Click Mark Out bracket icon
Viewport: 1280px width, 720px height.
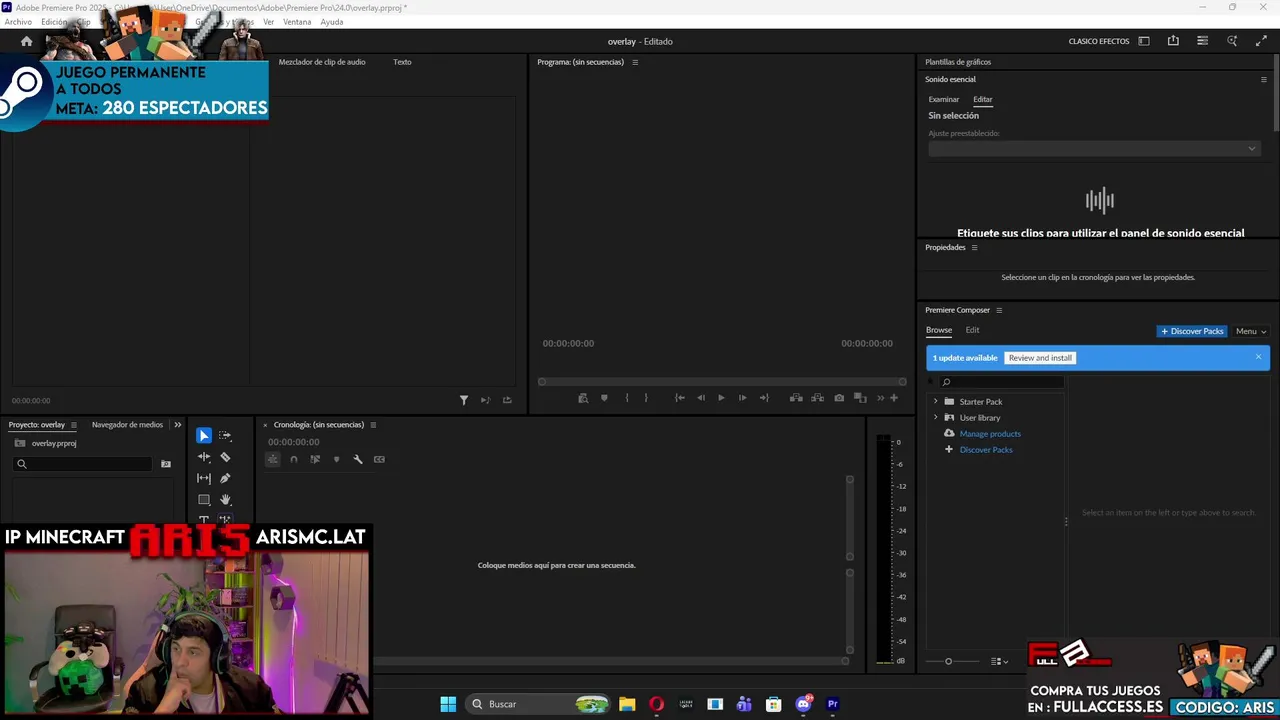coord(646,398)
